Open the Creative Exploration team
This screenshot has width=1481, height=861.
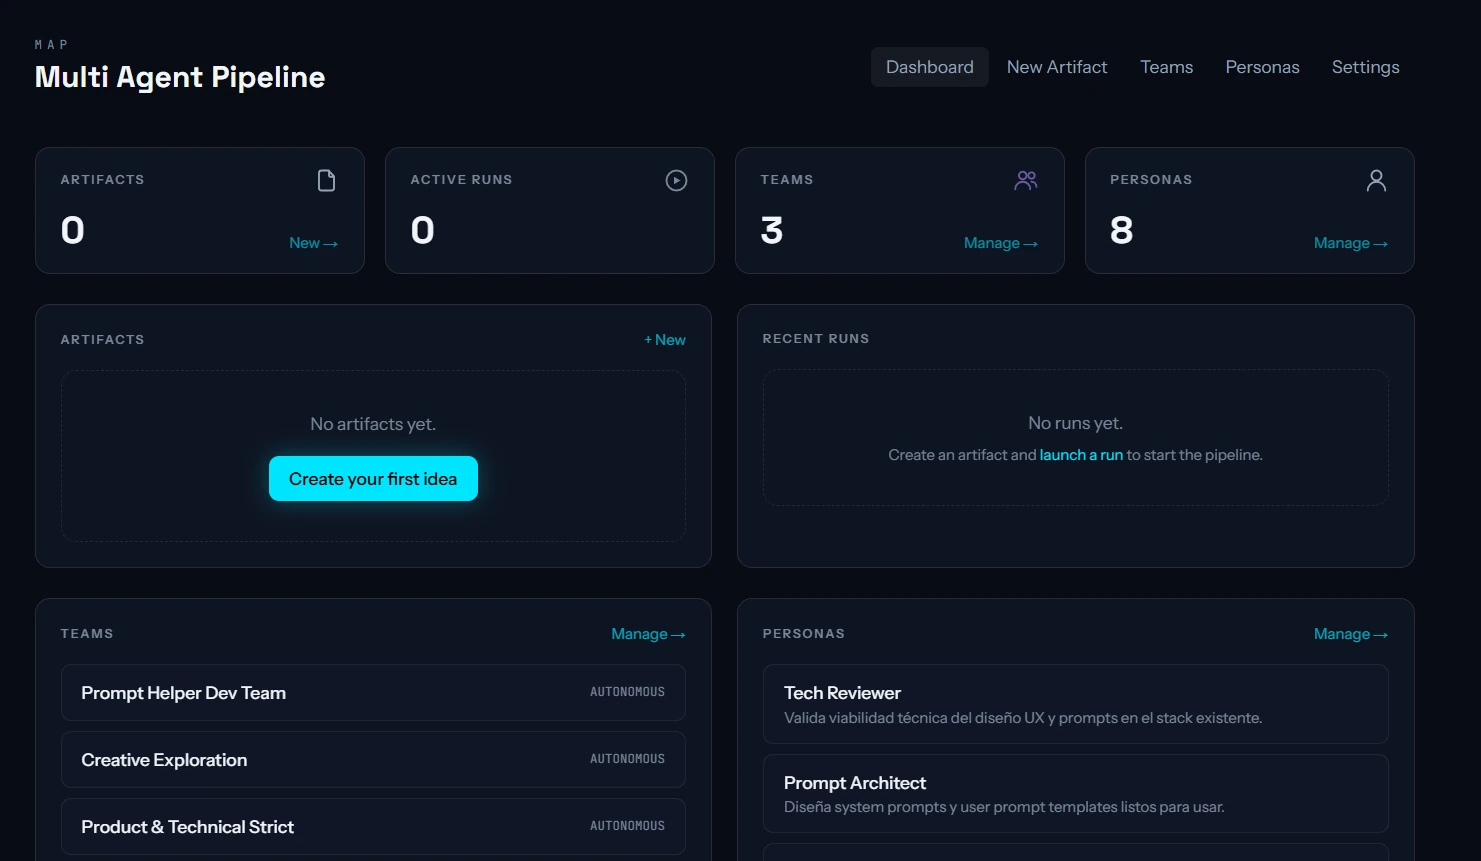point(373,760)
